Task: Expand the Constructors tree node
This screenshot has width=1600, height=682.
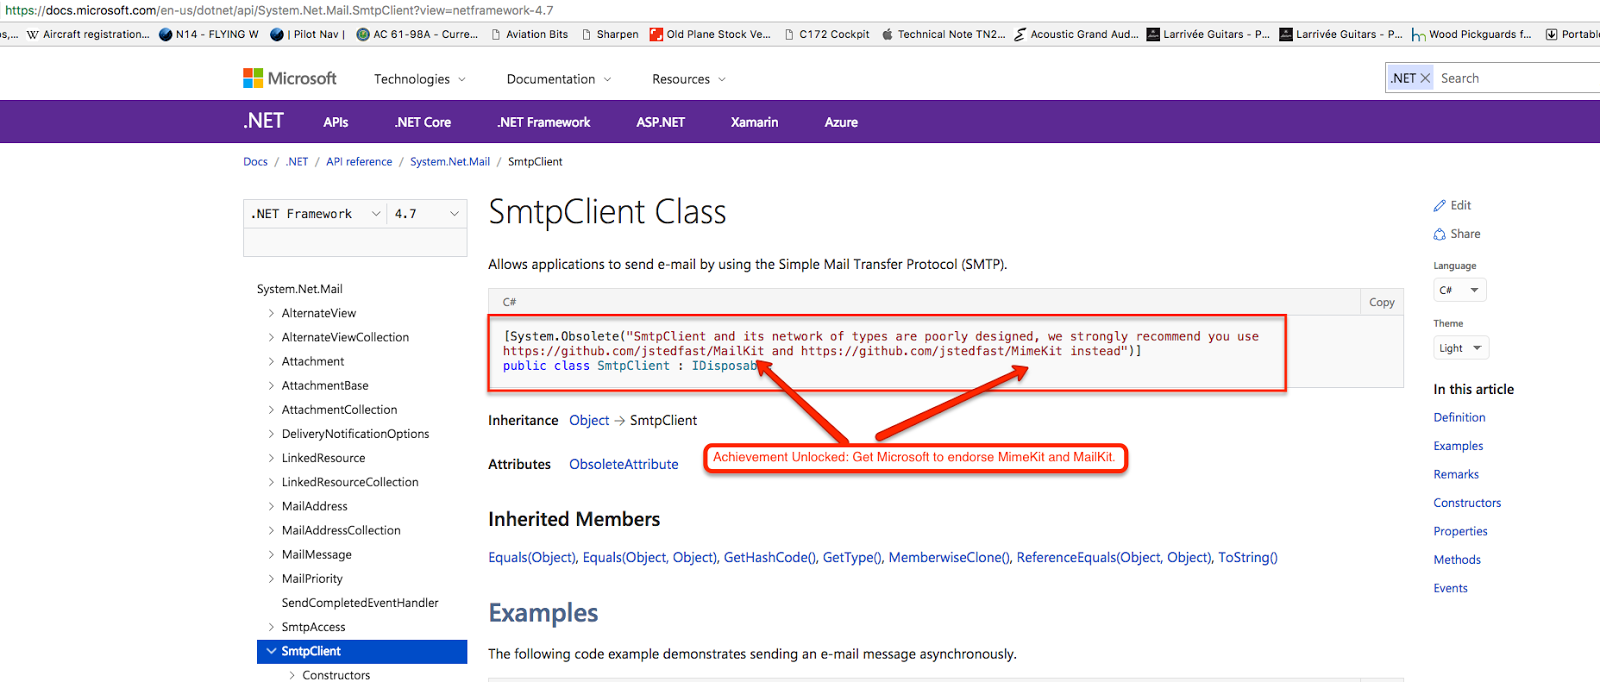Action: [292, 675]
